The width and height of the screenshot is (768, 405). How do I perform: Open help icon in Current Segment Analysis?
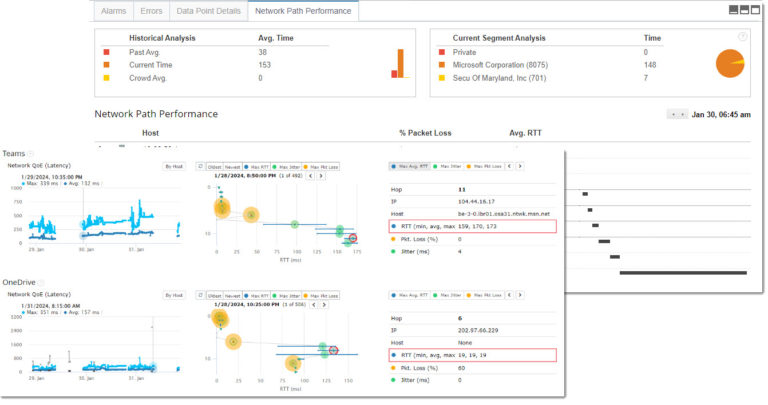click(x=743, y=37)
